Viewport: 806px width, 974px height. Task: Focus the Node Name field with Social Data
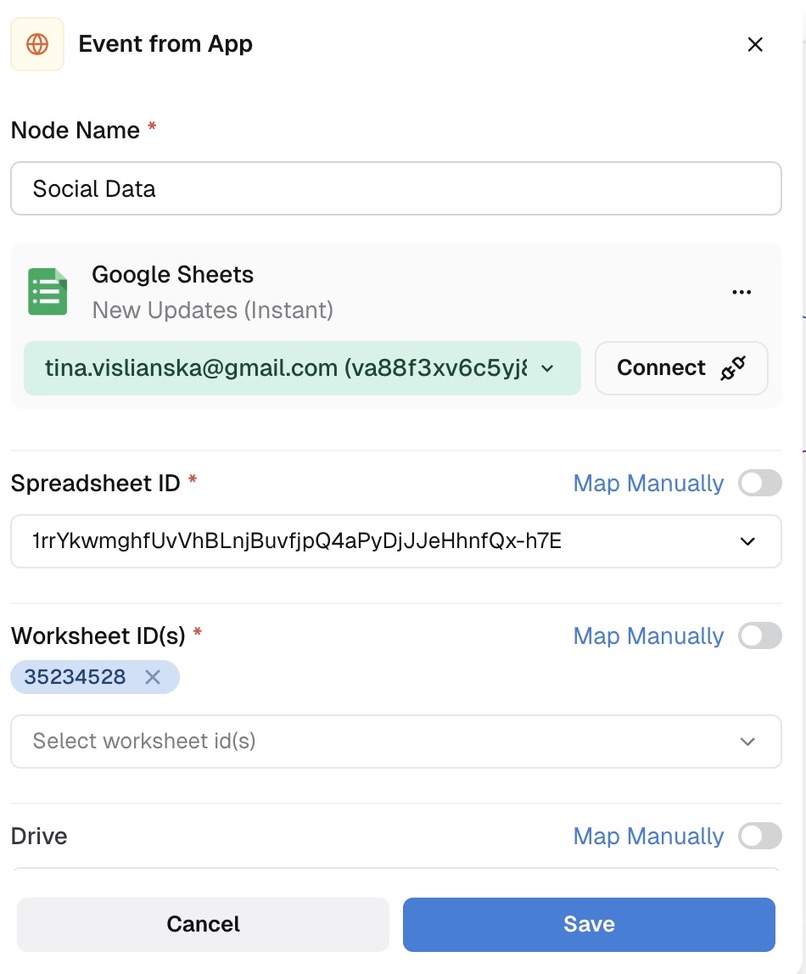click(x=396, y=189)
